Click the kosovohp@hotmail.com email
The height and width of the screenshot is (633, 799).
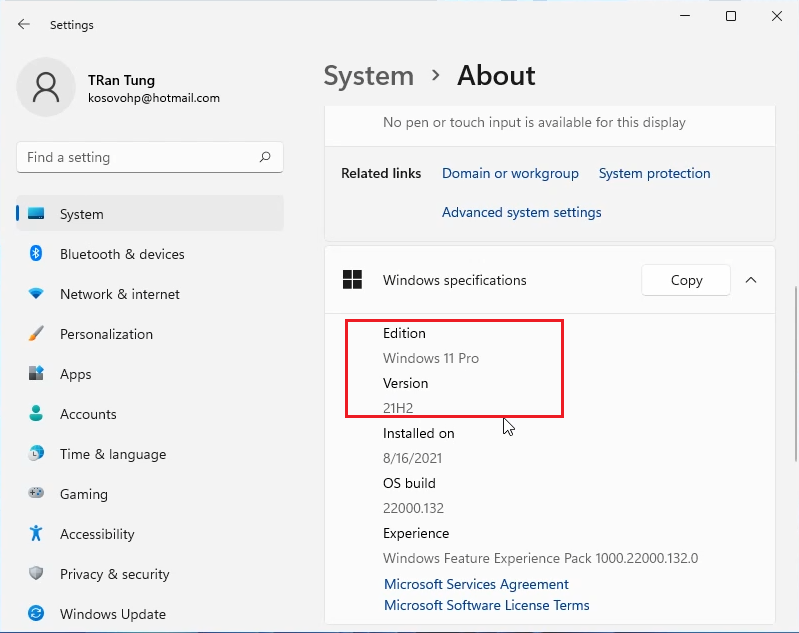pyautogui.click(x=154, y=98)
